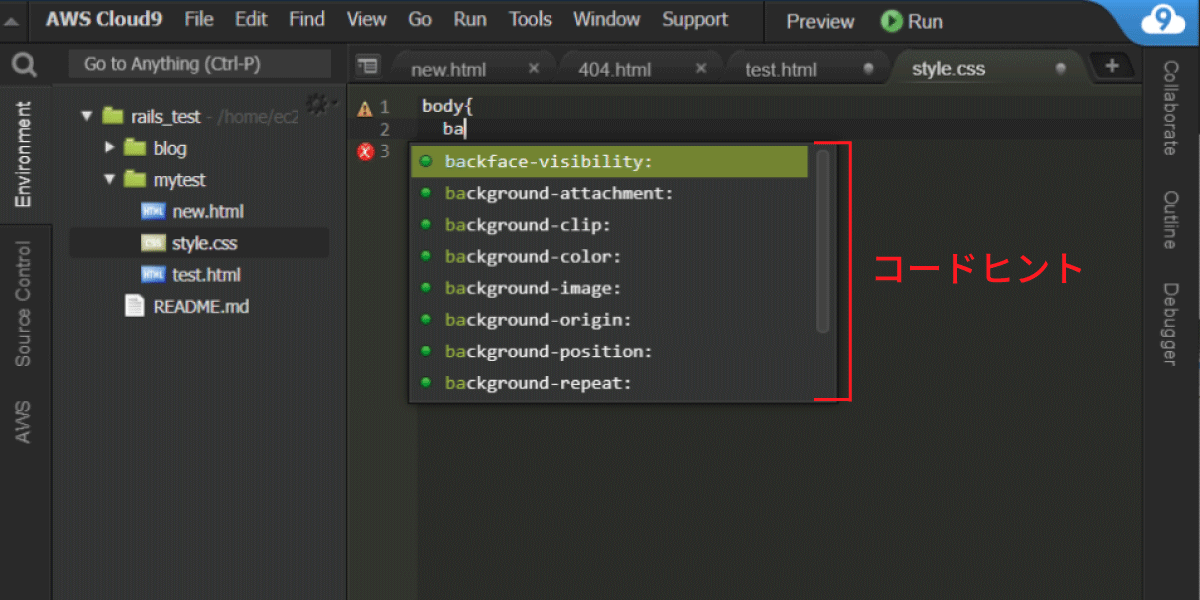Click the green Run play icon

pyautogui.click(x=891, y=21)
